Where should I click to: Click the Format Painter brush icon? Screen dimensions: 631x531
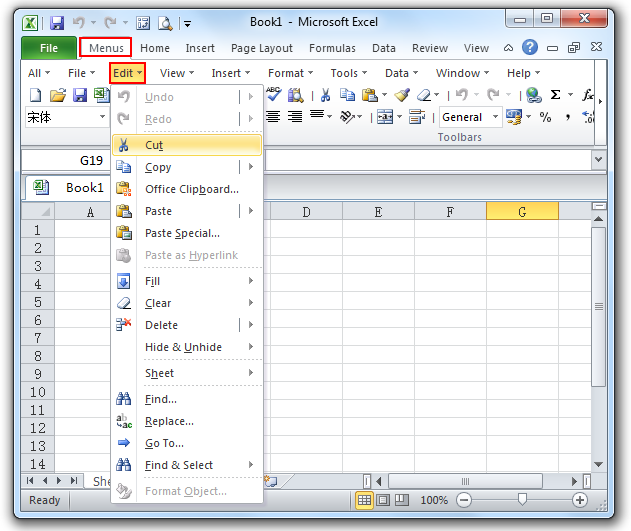[402, 96]
